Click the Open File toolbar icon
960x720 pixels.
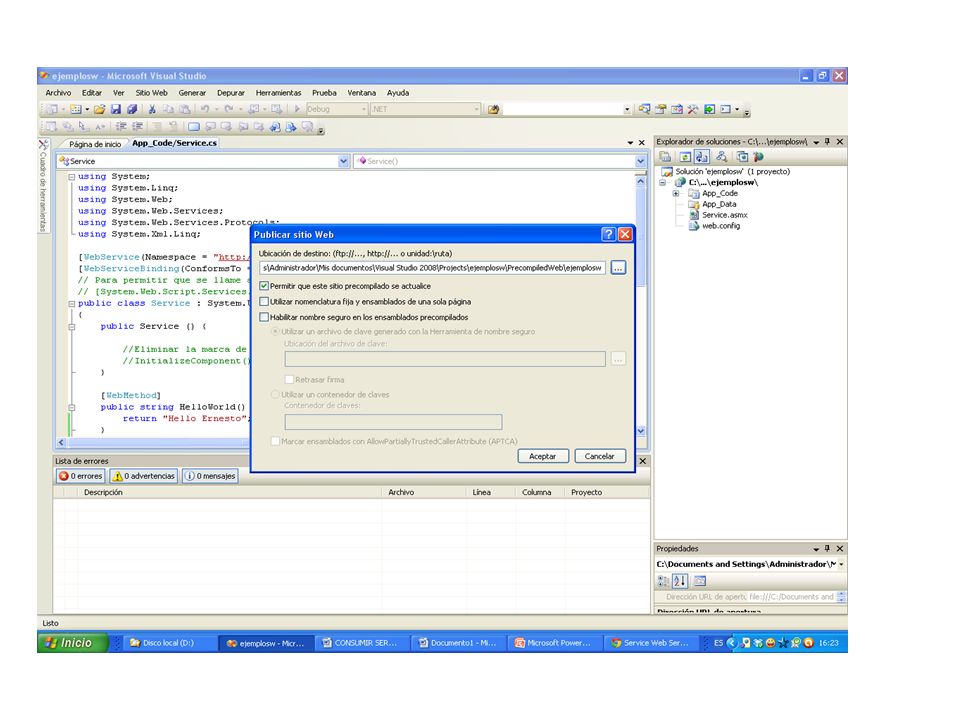[x=99, y=109]
